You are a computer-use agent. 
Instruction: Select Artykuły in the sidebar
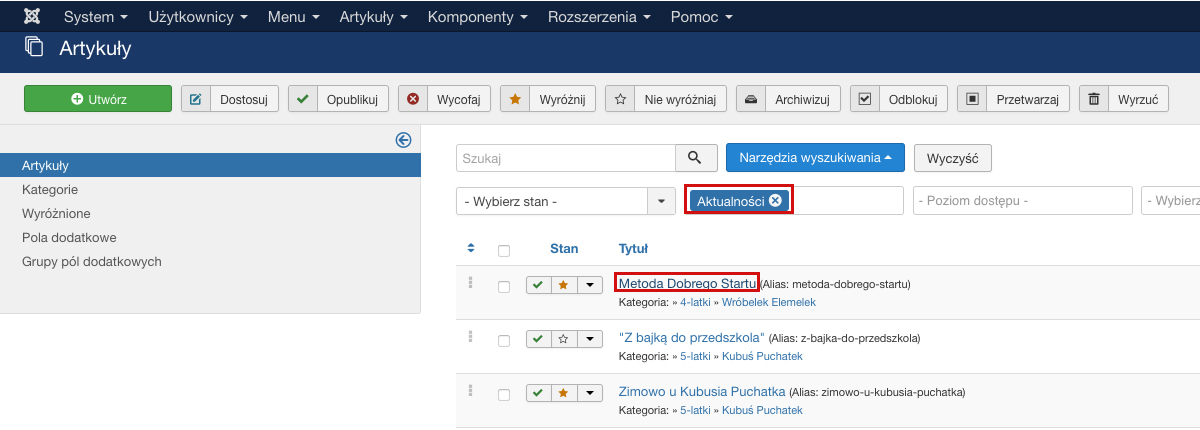coord(210,165)
